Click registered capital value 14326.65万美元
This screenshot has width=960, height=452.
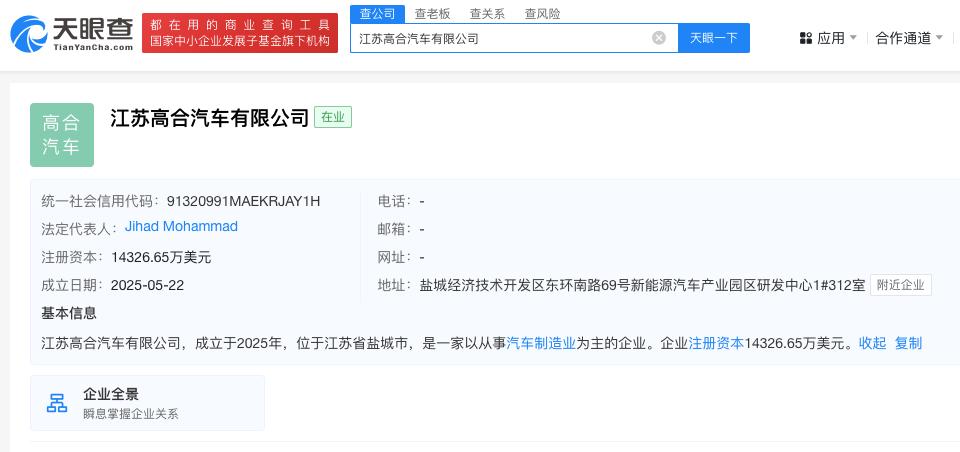[161, 257]
